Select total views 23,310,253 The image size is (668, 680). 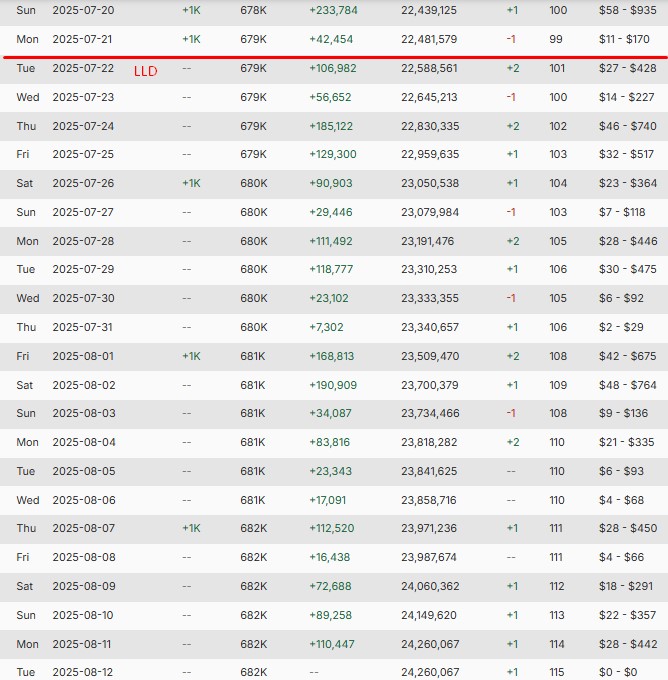click(x=429, y=269)
